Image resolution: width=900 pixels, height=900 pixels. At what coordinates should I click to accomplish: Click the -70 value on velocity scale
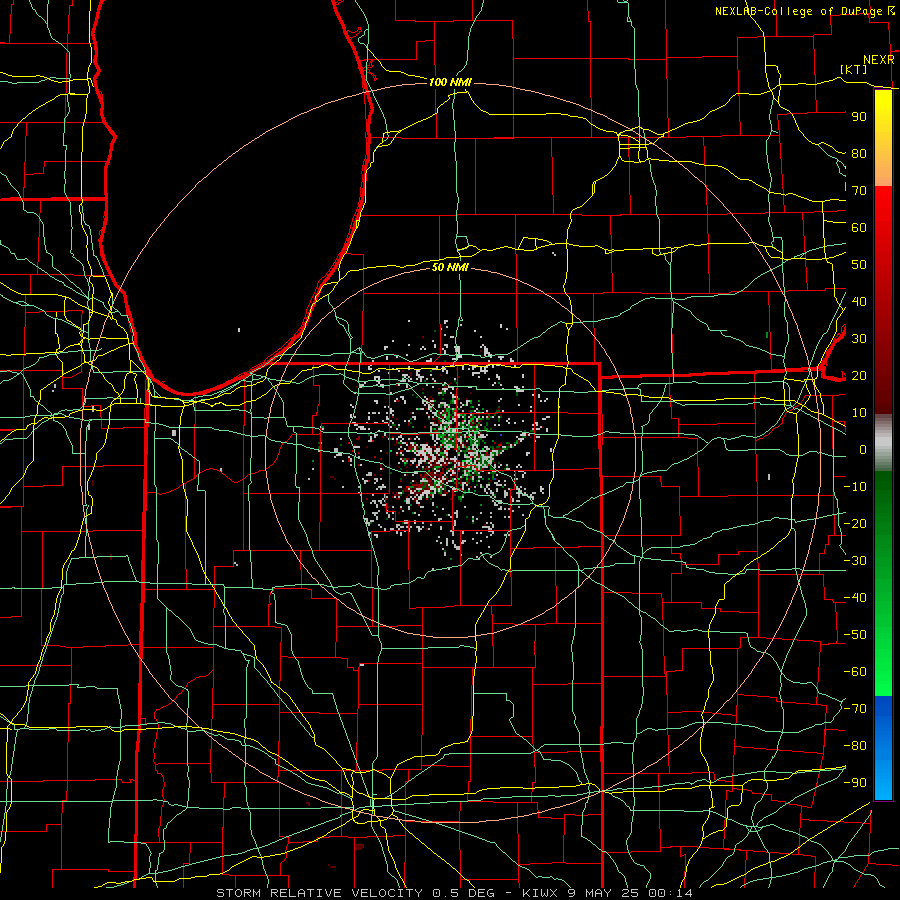click(x=855, y=709)
